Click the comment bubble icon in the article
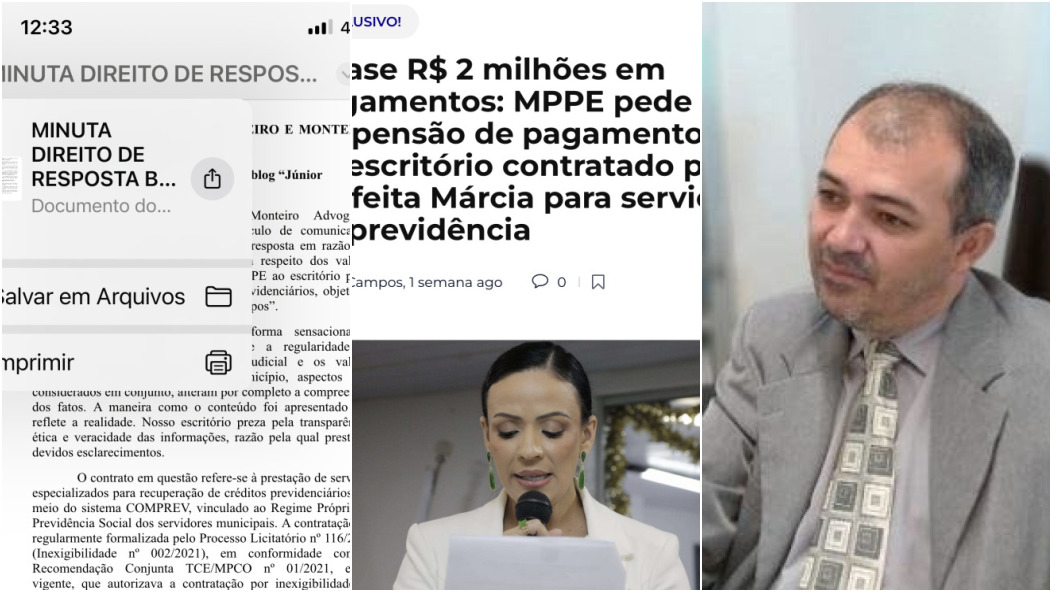This screenshot has height=592, width=1052. pos(540,281)
